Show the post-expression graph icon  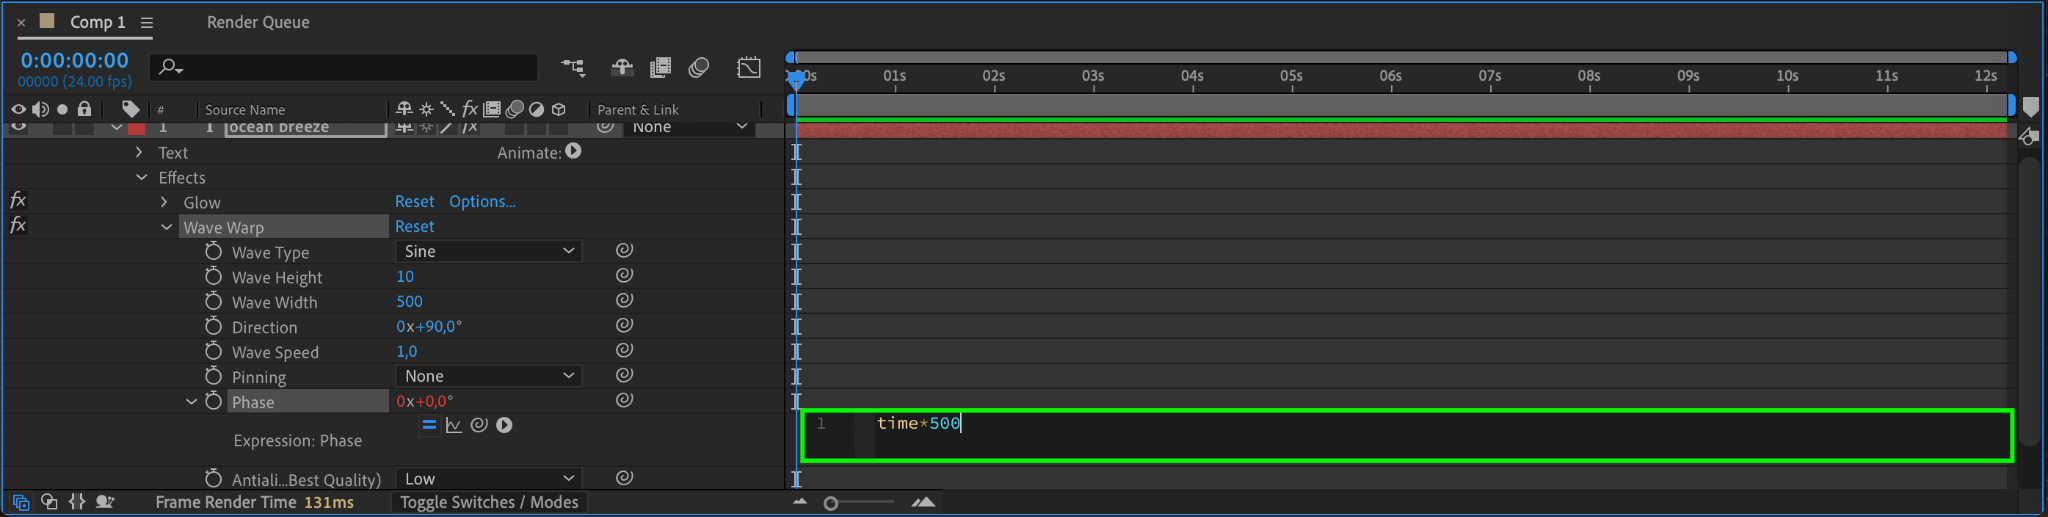coord(454,425)
